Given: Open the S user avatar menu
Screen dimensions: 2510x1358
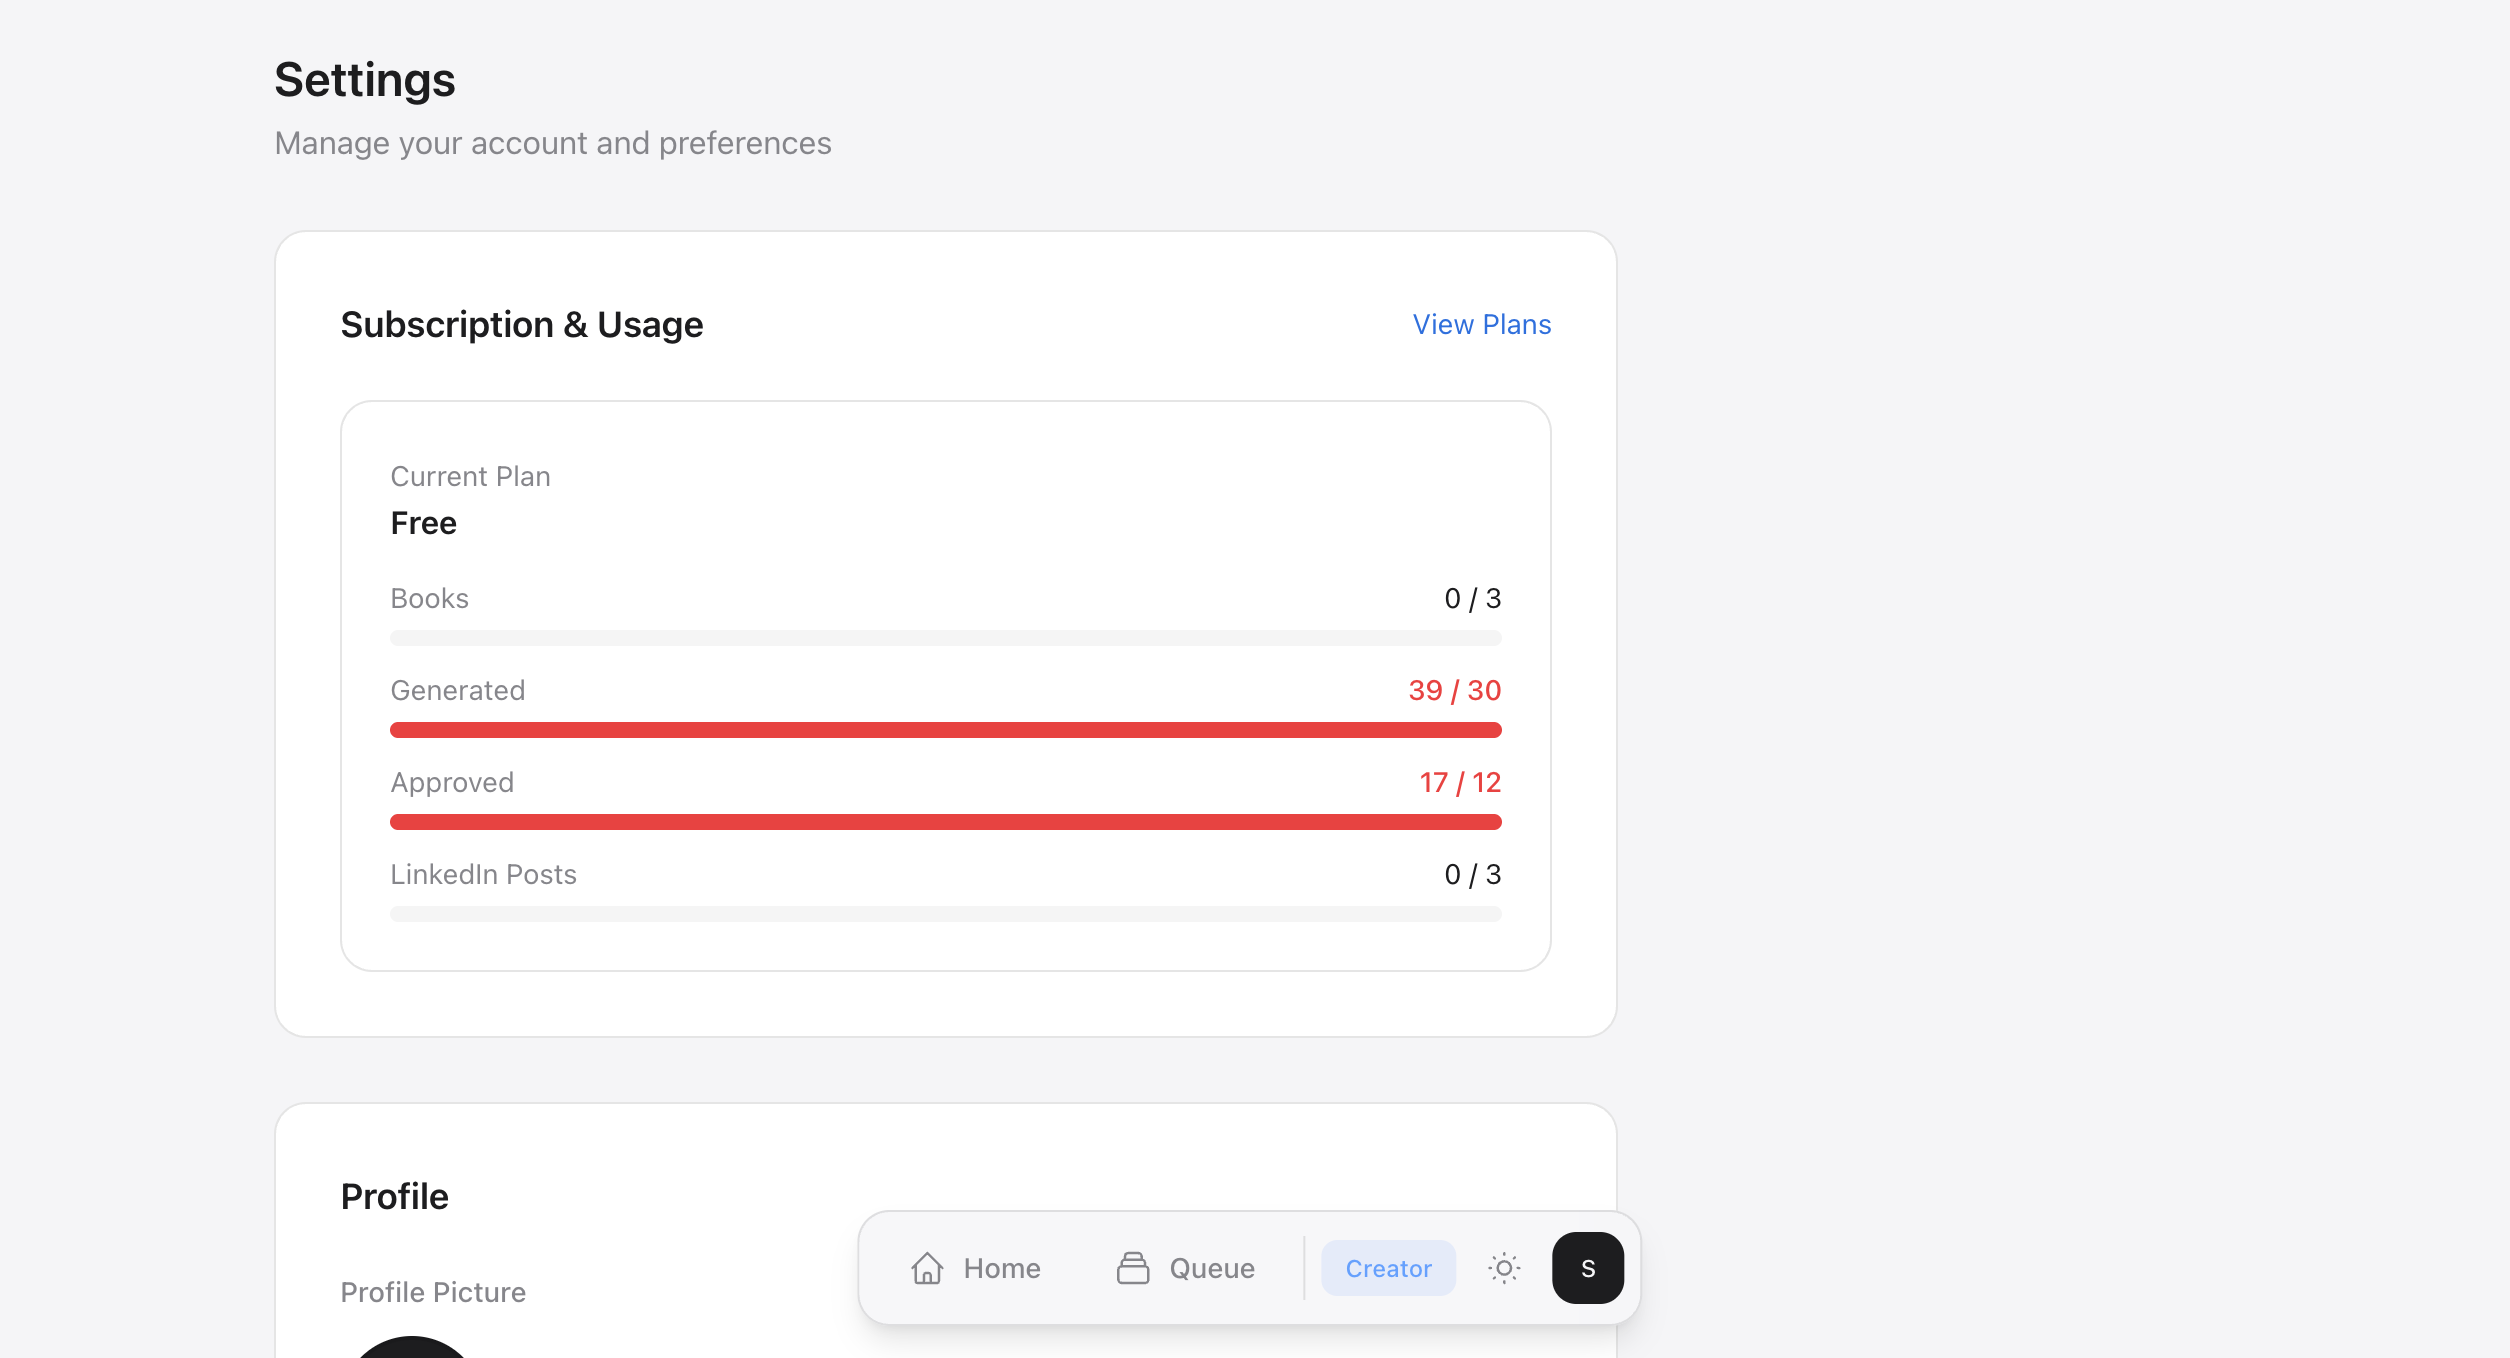Looking at the screenshot, I should tap(1587, 1268).
